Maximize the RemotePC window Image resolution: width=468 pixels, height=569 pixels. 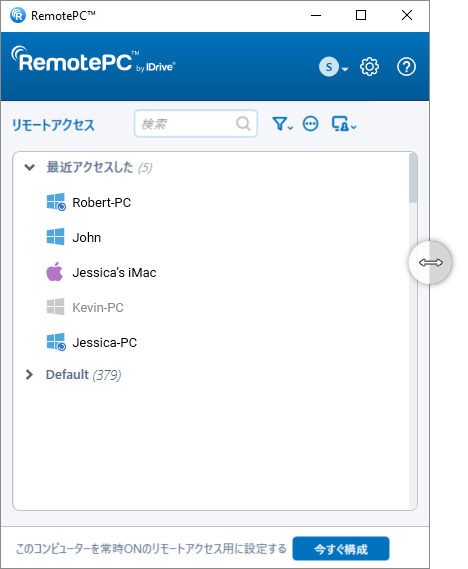(361, 15)
